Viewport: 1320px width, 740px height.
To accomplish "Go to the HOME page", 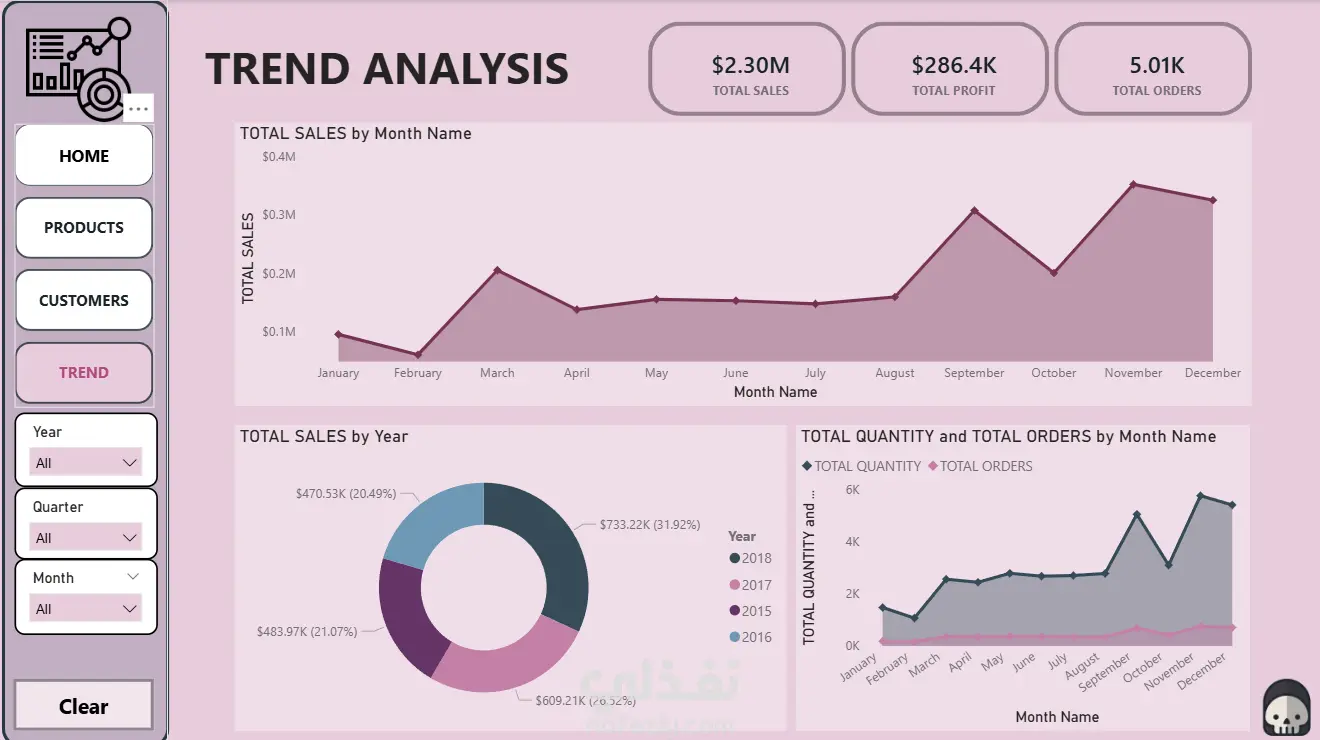I will 84,156.
